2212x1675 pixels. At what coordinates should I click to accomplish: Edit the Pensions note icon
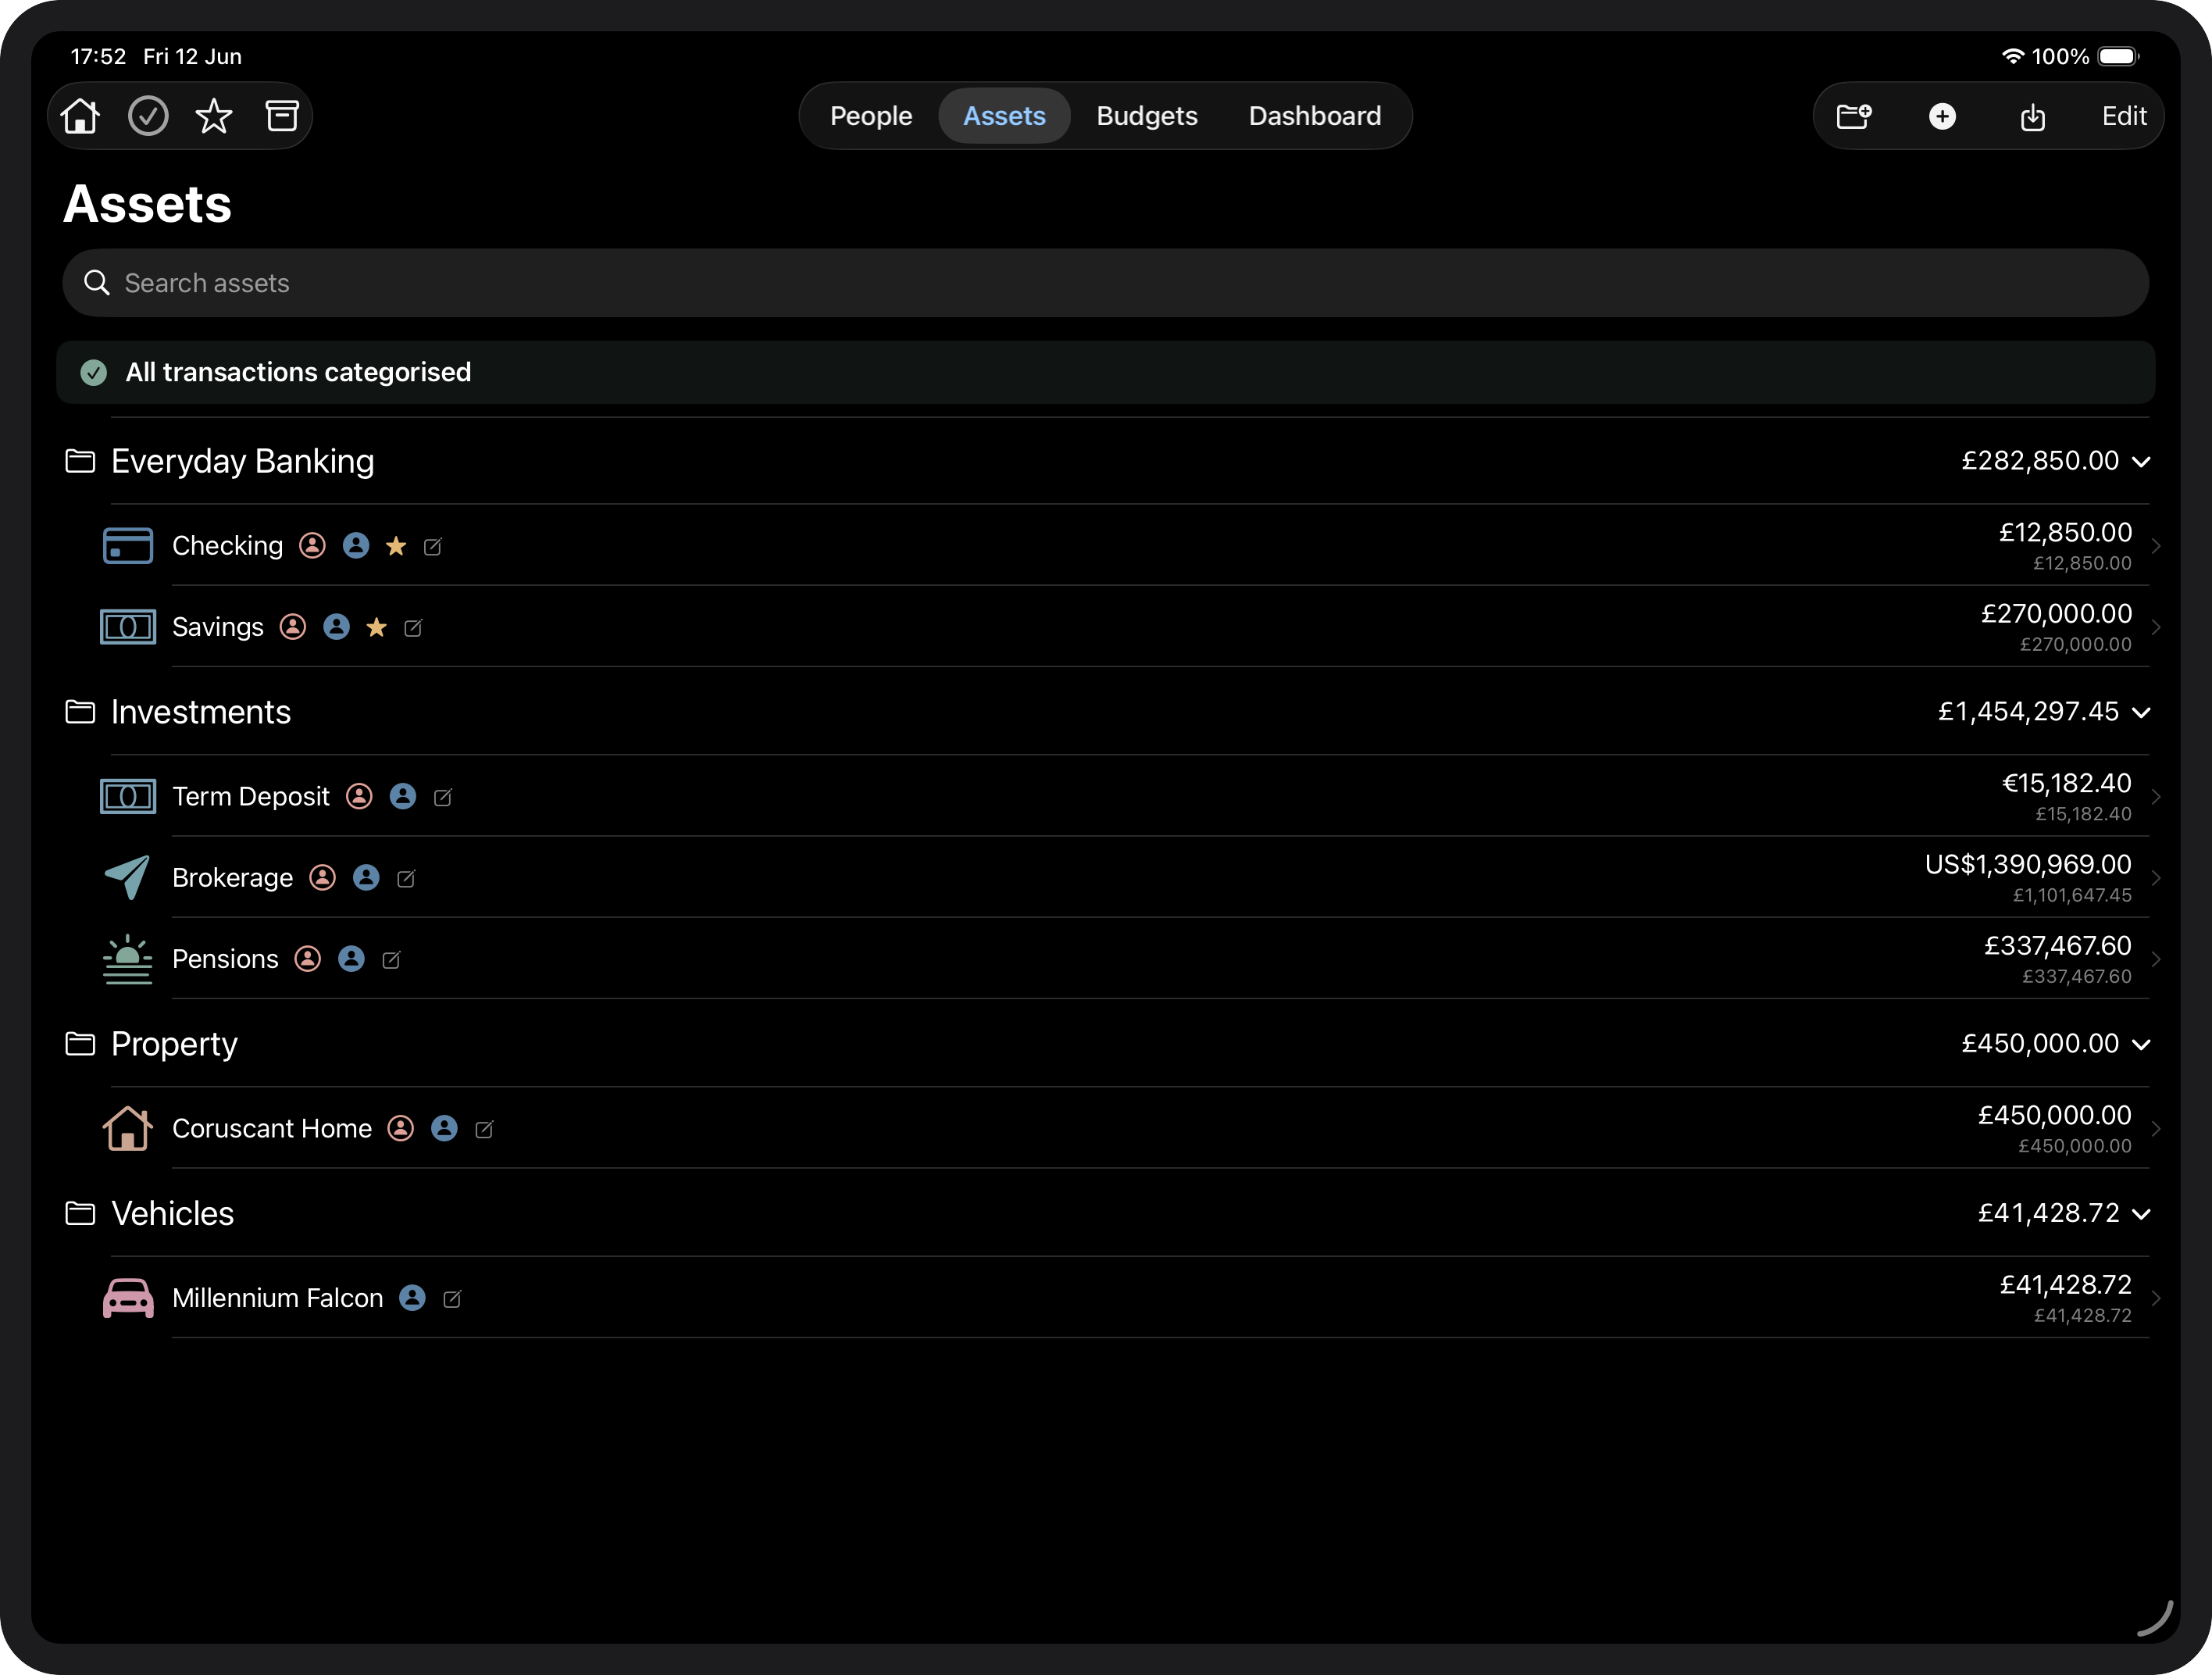(x=392, y=960)
